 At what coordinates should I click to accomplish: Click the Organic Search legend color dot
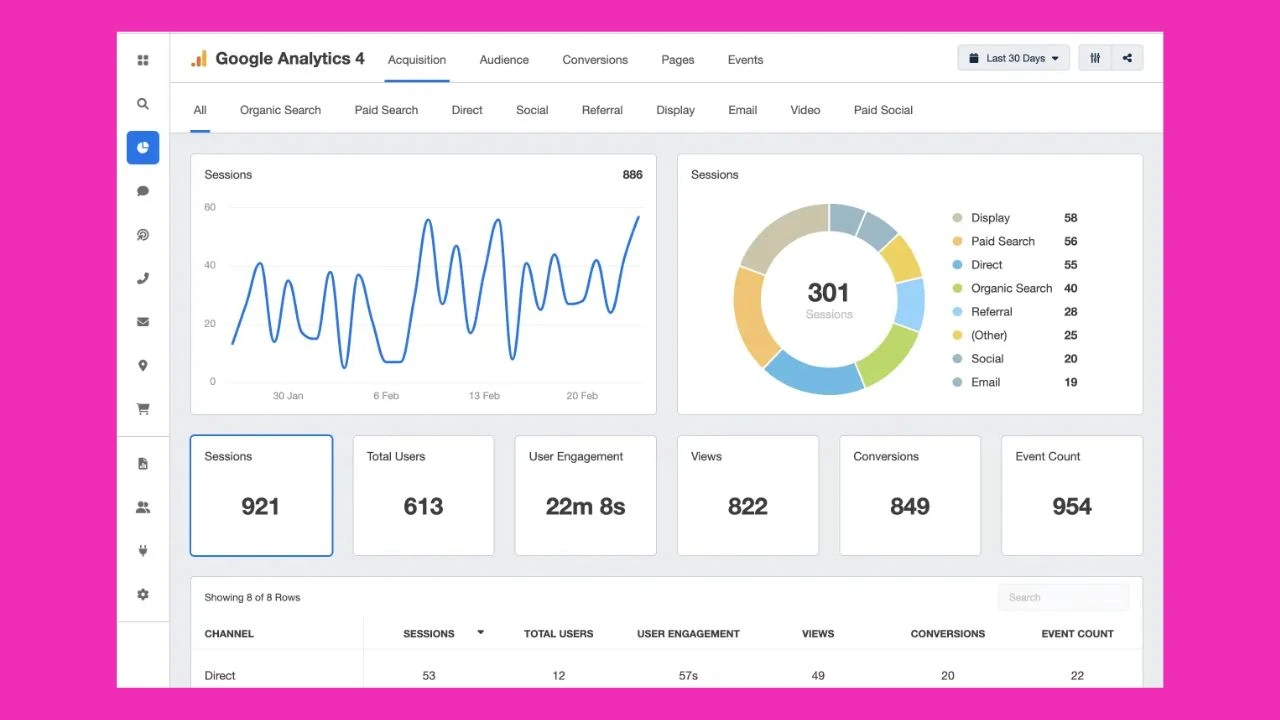pos(957,288)
